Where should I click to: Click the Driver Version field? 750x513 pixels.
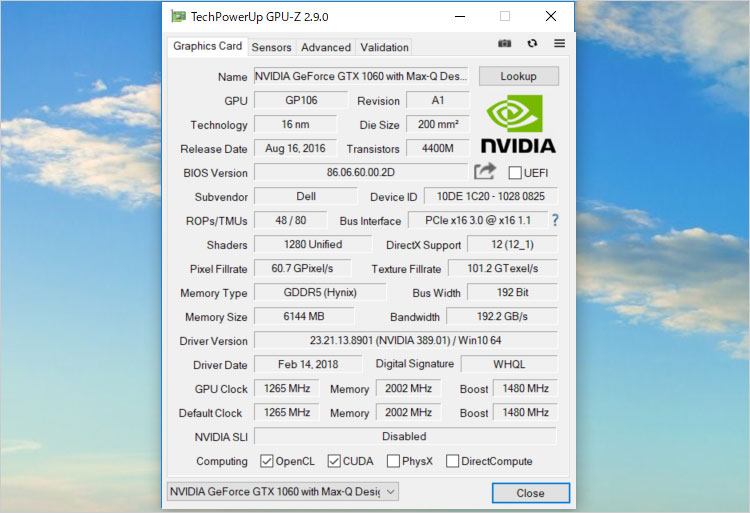pos(406,340)
